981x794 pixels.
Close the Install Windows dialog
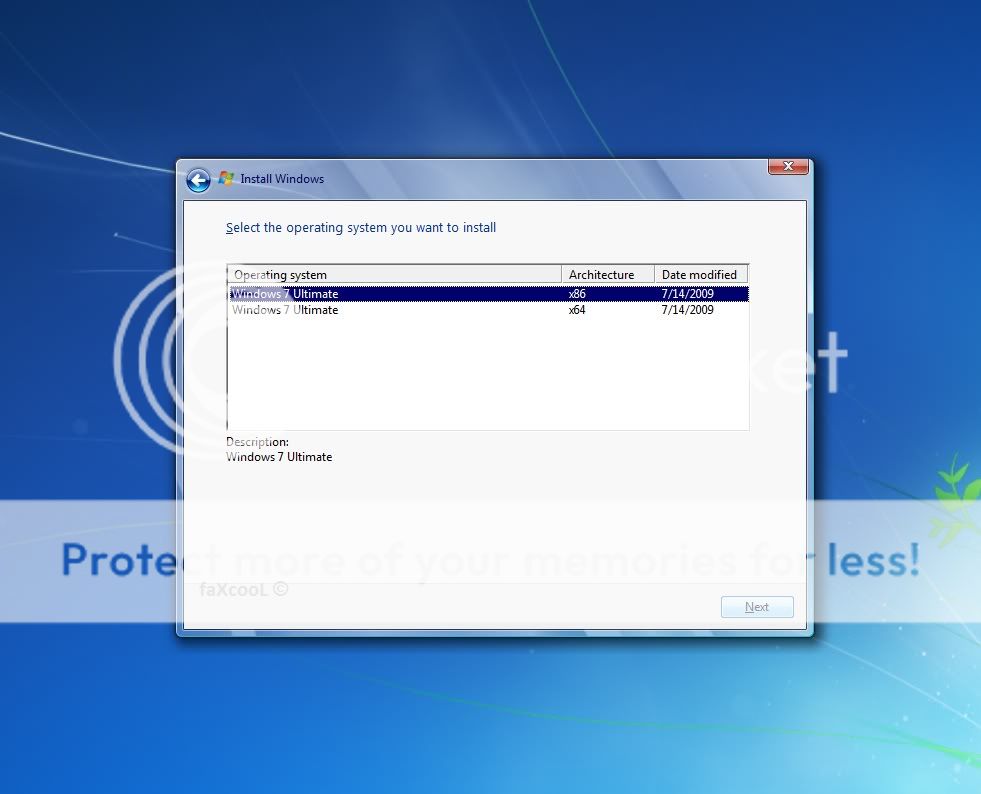(788, 166)
